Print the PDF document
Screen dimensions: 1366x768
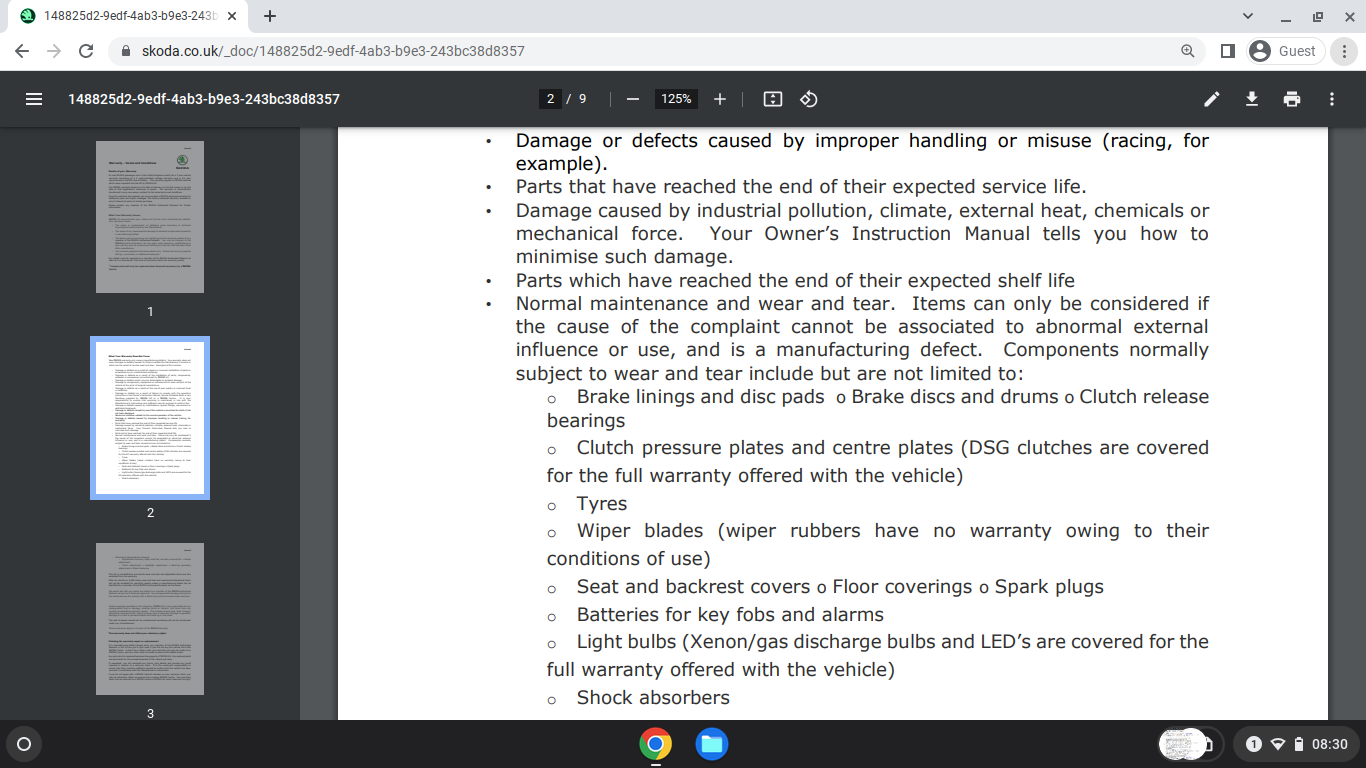point(1292,99)
